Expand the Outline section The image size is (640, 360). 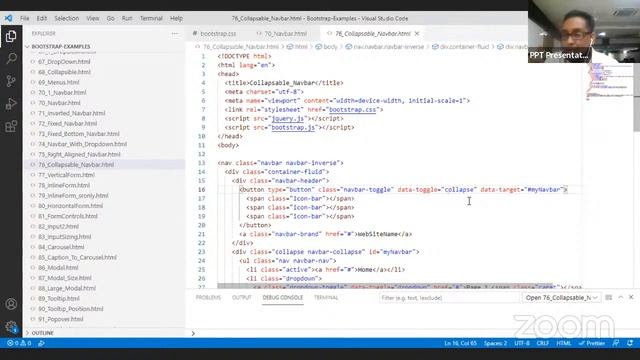[42, 333]
